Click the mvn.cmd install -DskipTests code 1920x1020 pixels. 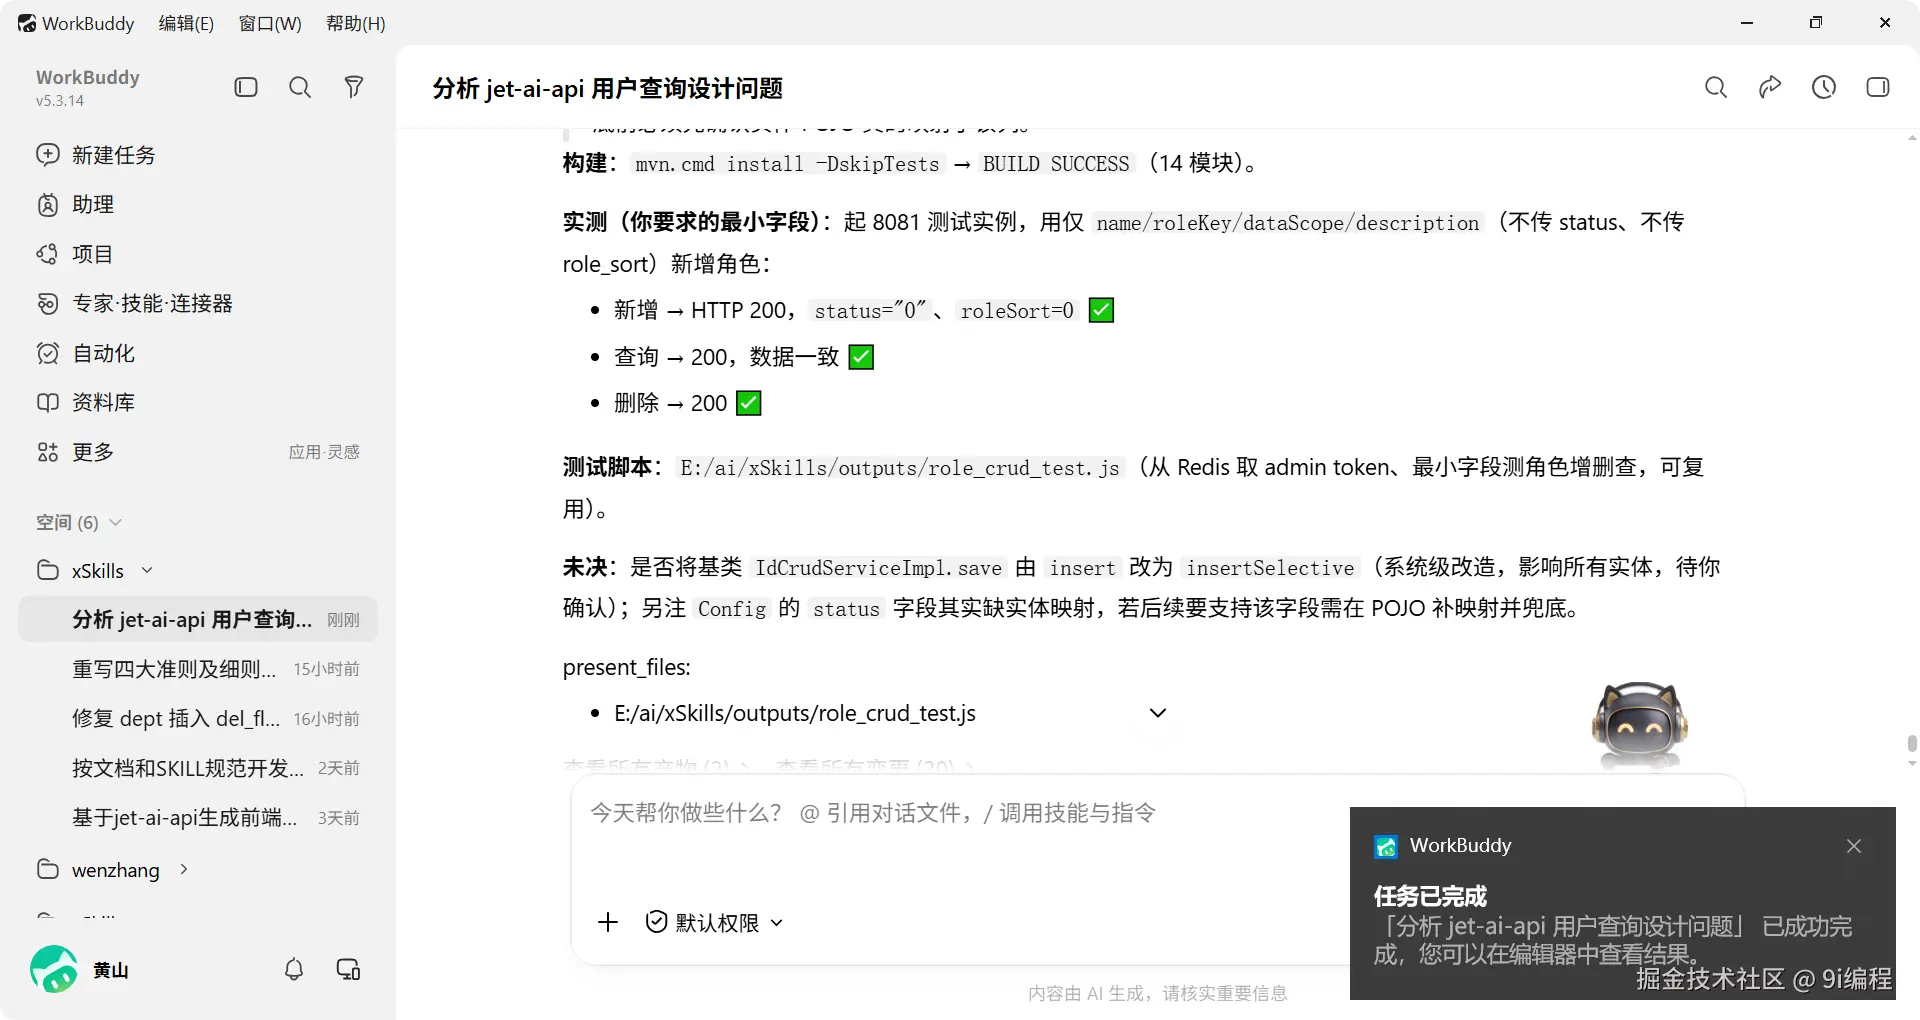click(x=787, y=163)
